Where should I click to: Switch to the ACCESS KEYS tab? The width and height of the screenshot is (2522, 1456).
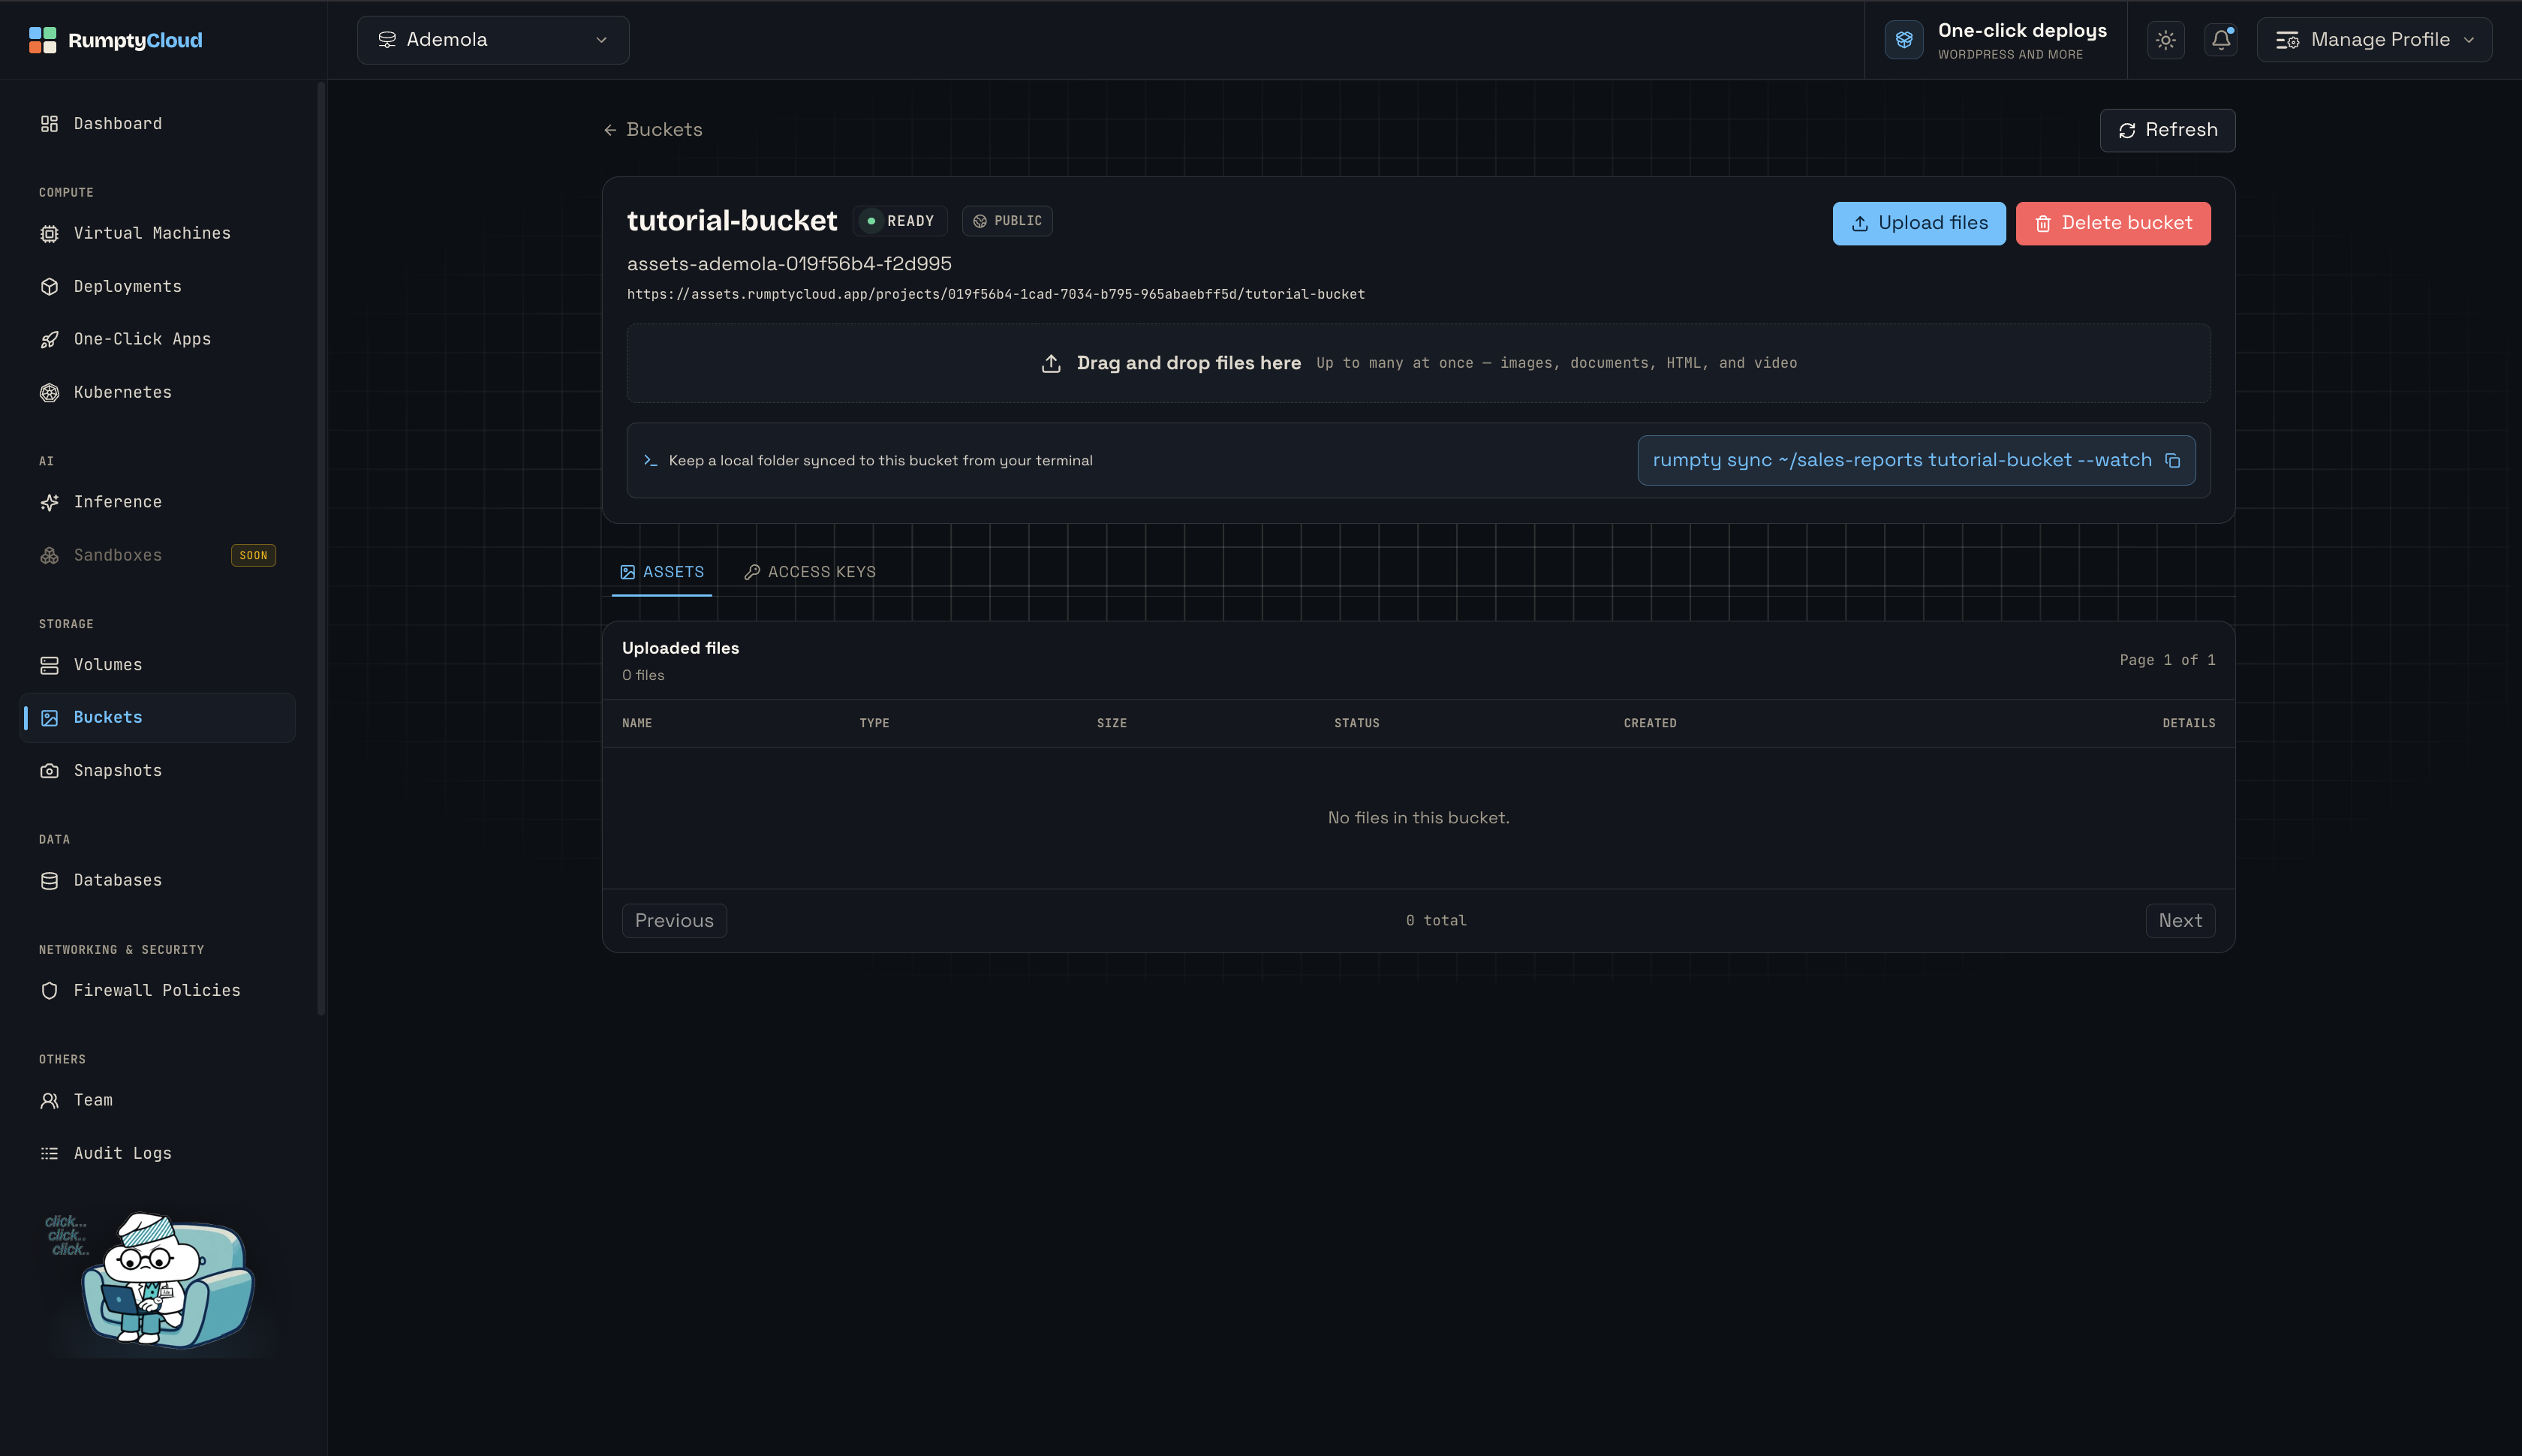pos(810,572)
